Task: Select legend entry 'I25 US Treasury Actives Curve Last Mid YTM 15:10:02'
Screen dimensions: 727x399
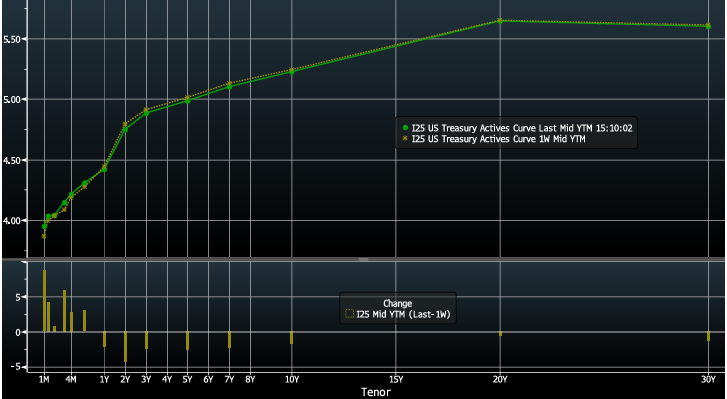Action: 522,128
